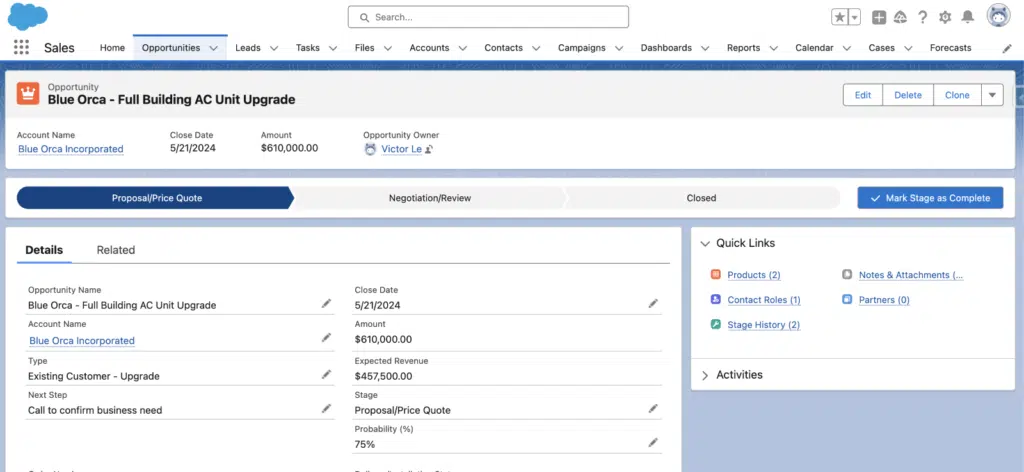Click the Edit button
The height and width of the screenshot is (472, 1024).
click(863, 95)
